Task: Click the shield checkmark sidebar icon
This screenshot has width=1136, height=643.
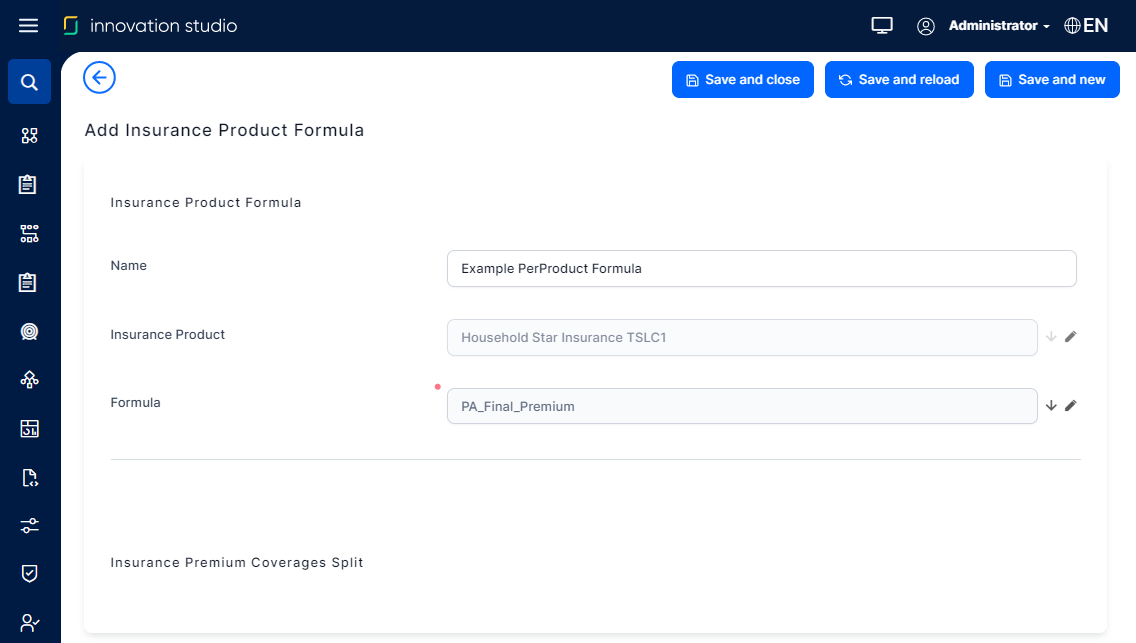Action: pyautogui.click(x=29, y=573)
